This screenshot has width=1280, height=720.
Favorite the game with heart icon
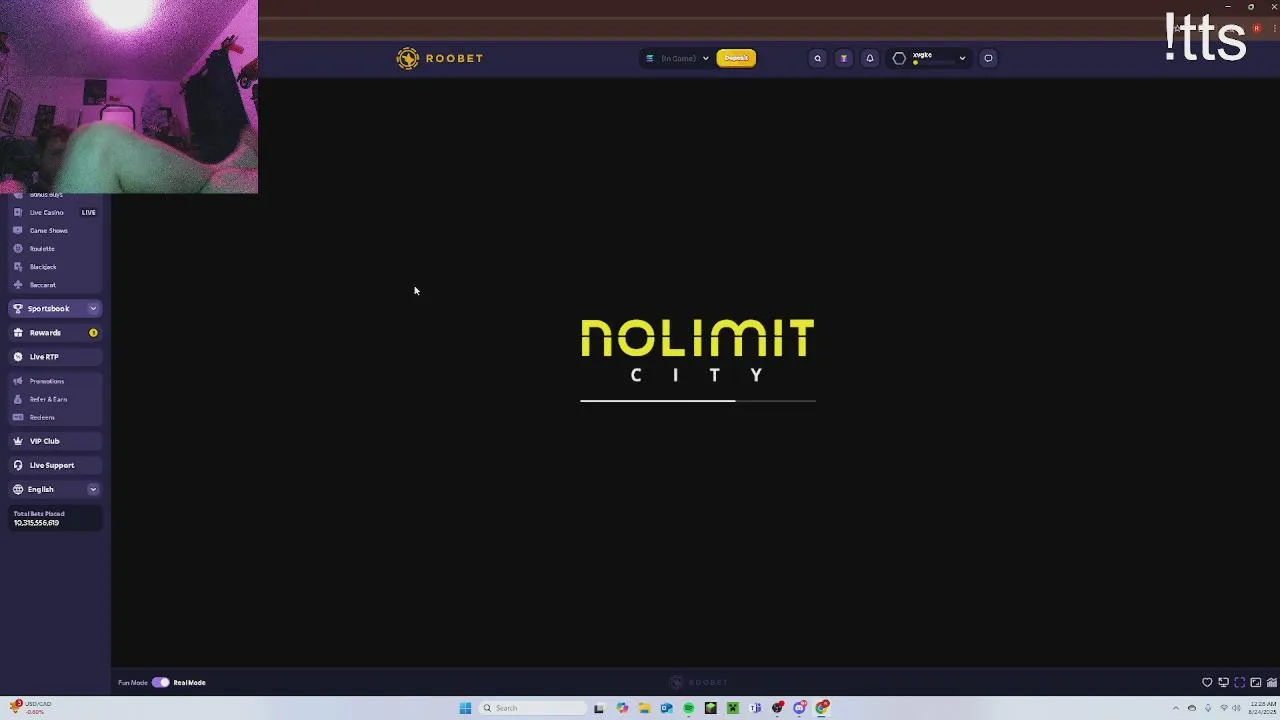1207,682
